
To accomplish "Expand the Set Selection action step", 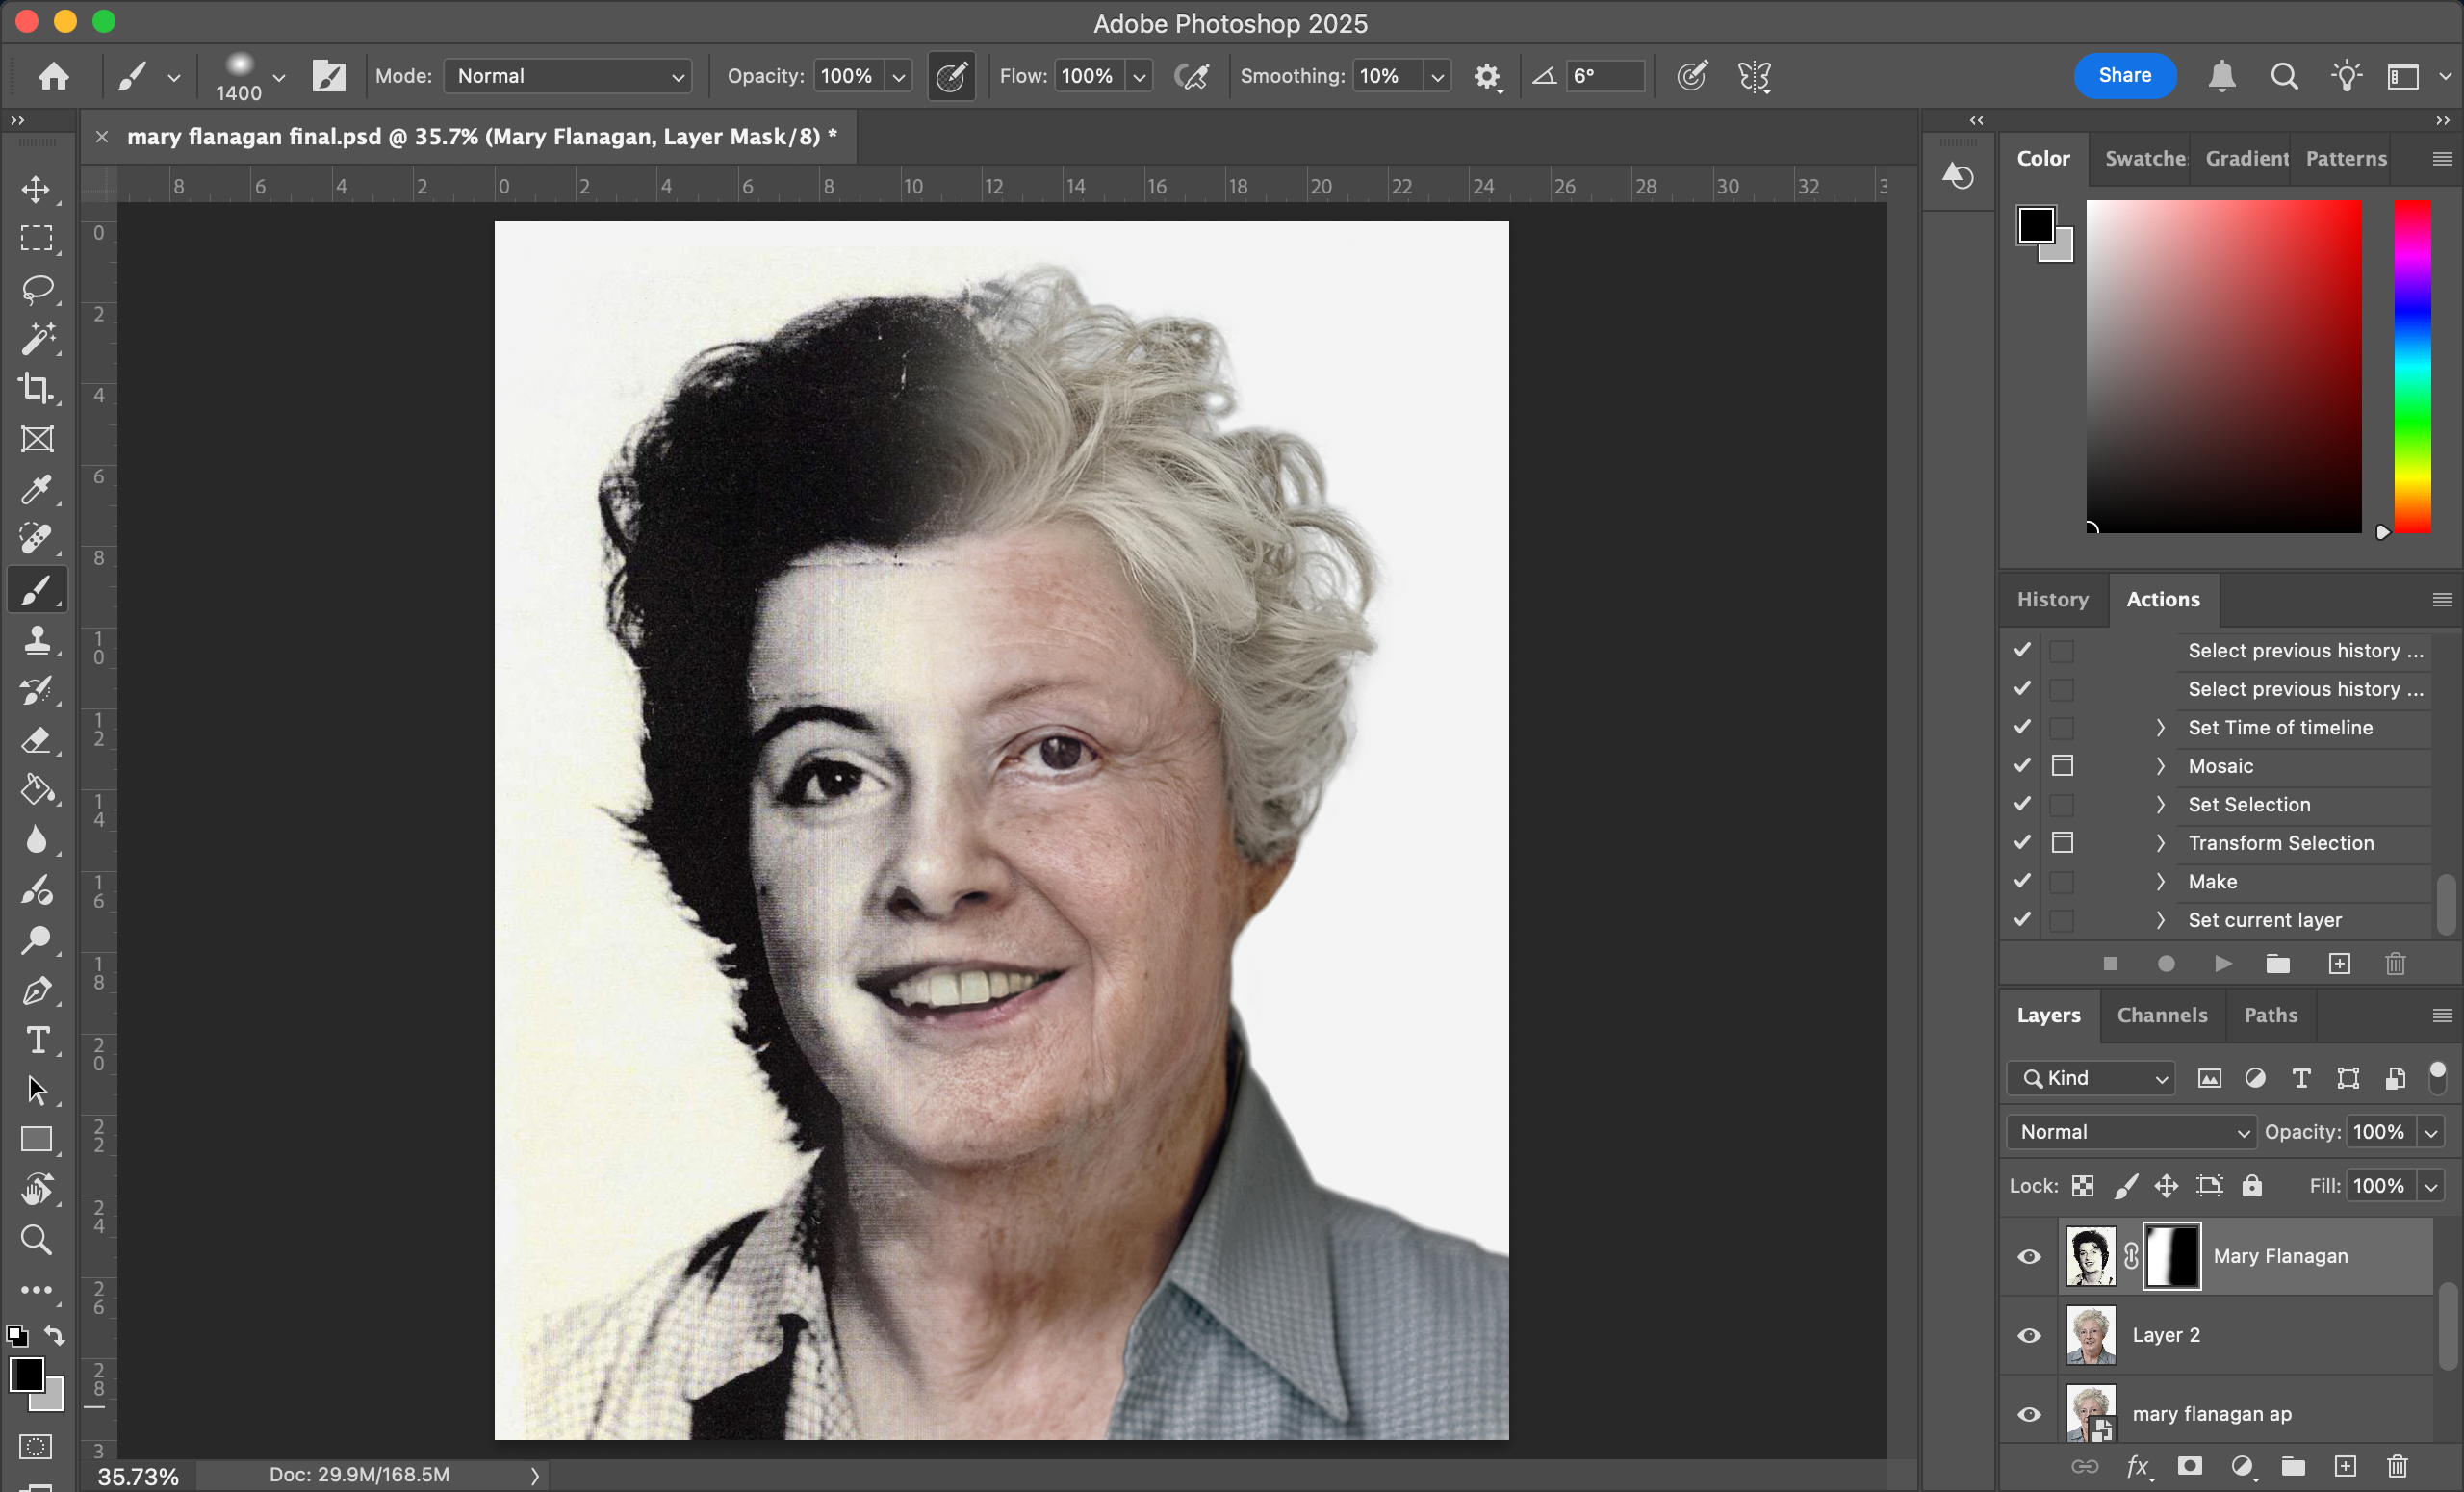I will (2159, 804).
